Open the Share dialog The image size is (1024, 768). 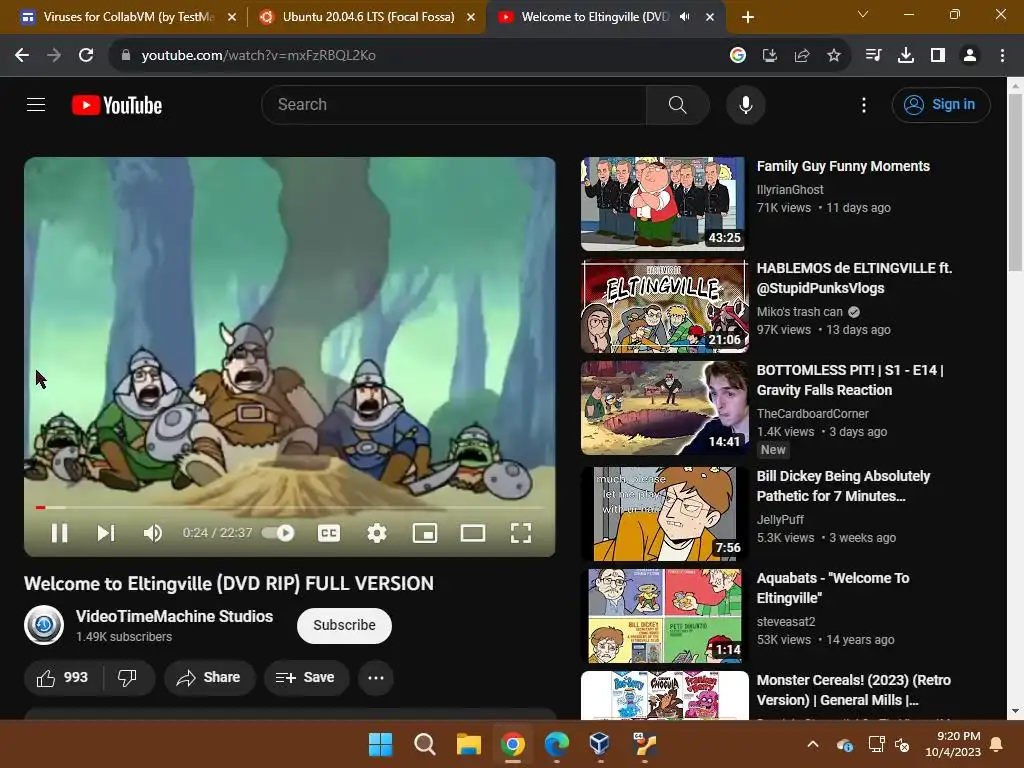coord(209,677)
